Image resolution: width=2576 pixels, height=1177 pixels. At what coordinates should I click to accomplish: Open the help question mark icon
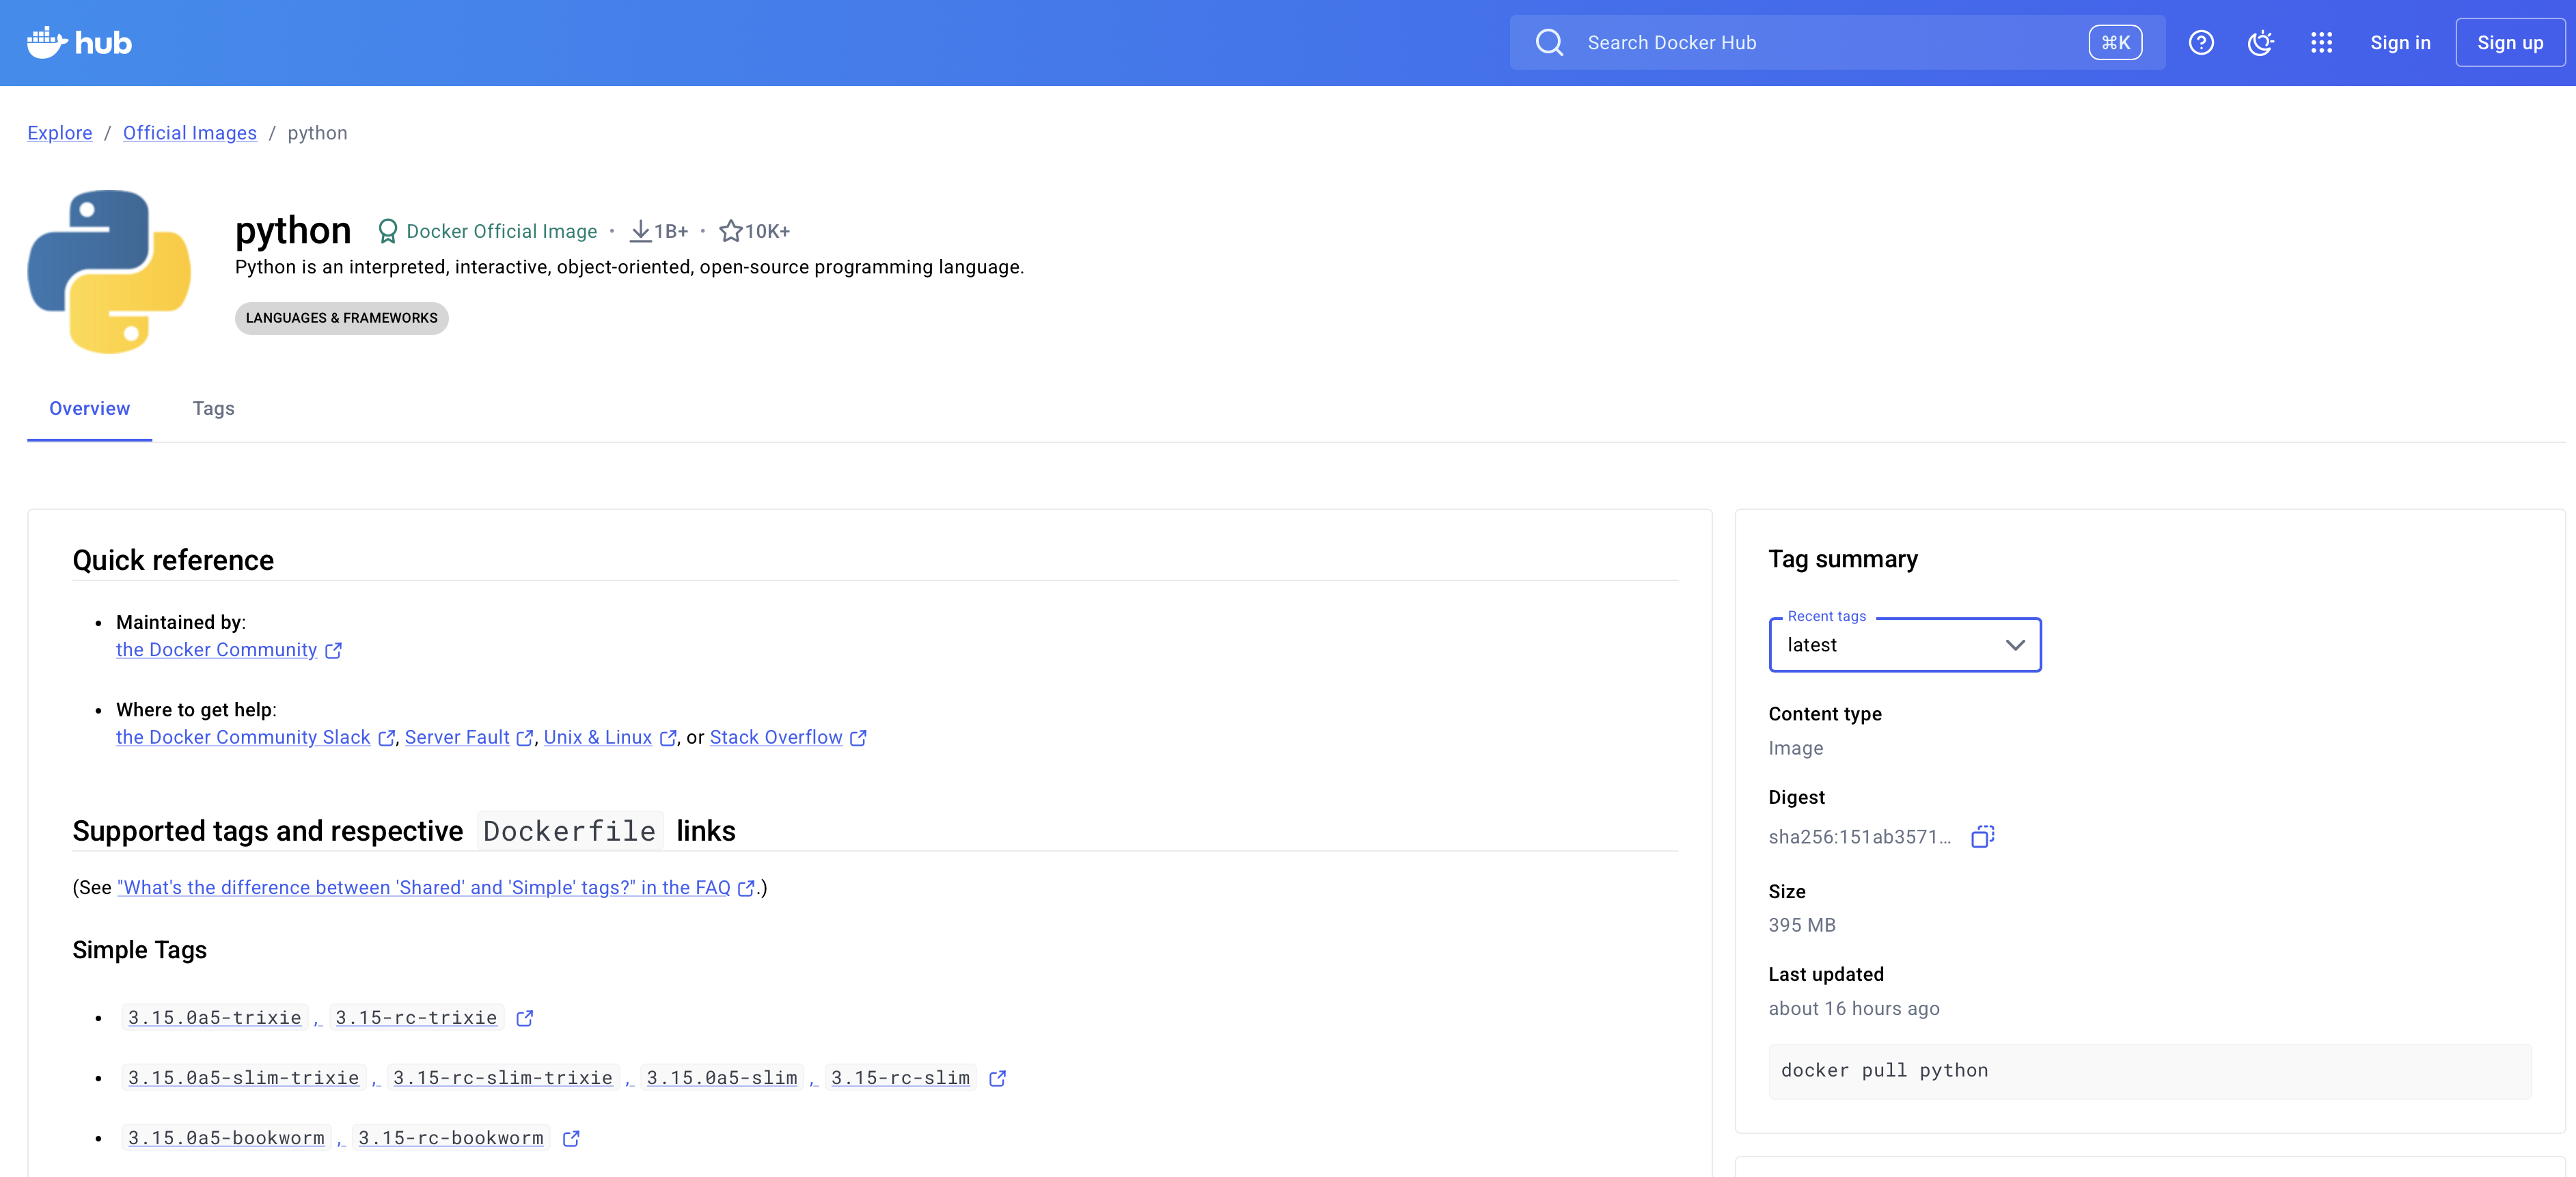pos(2201,43)
